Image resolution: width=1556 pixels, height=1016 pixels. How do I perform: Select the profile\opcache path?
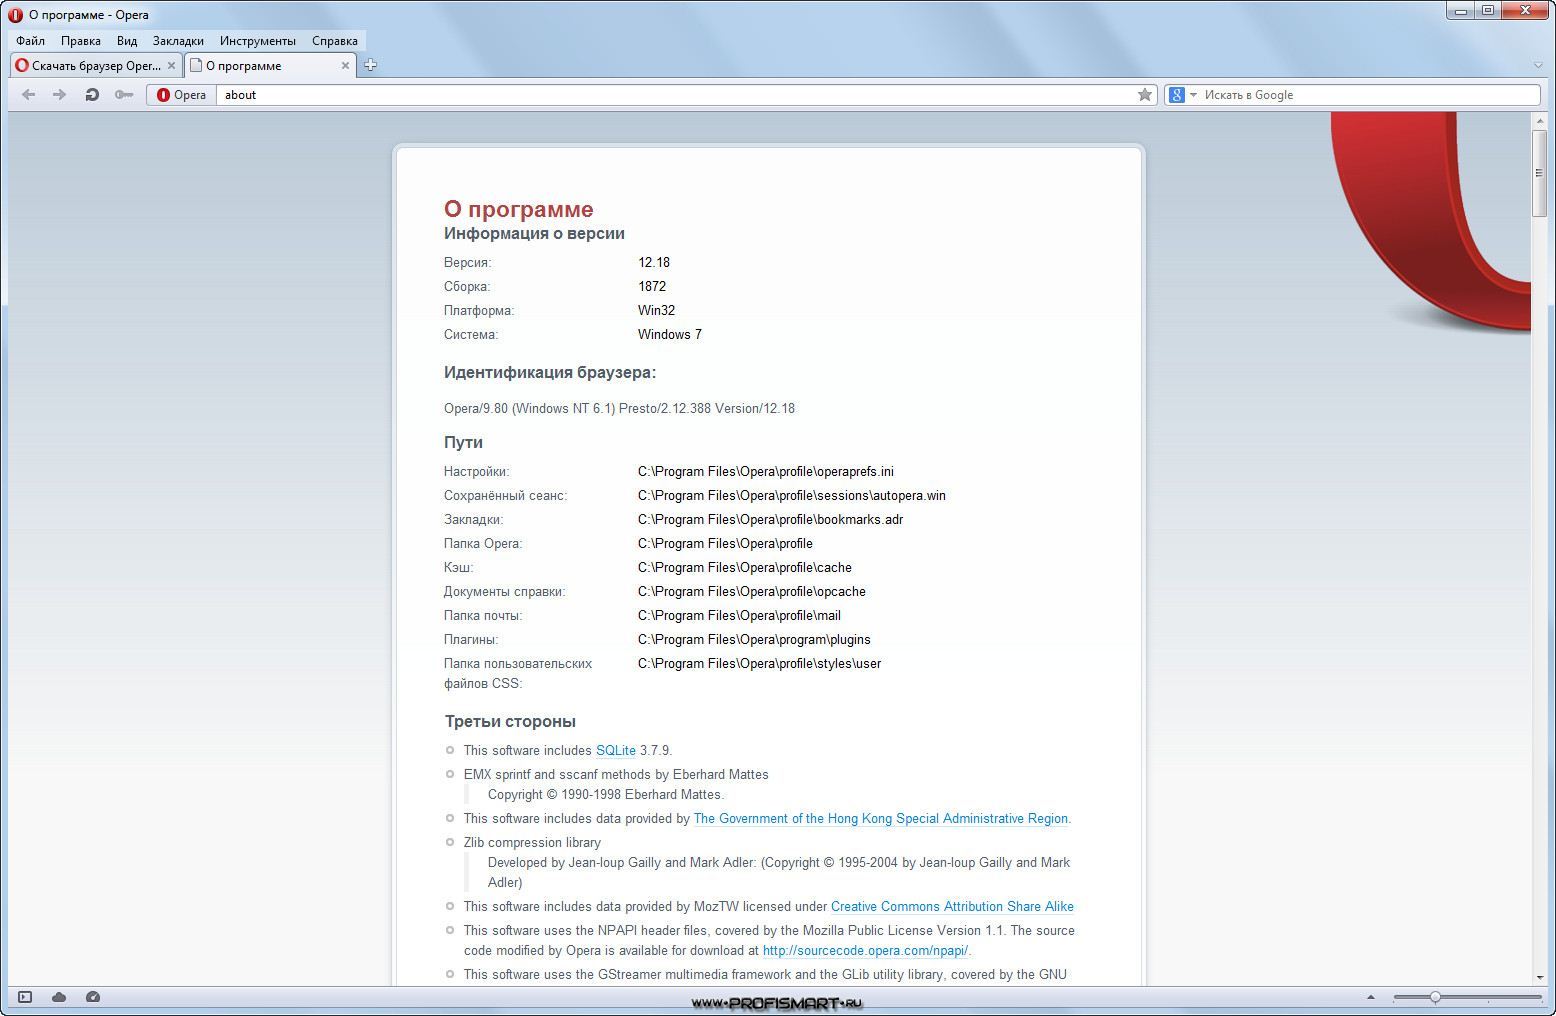pyautogui.click(x=752, y=592)
